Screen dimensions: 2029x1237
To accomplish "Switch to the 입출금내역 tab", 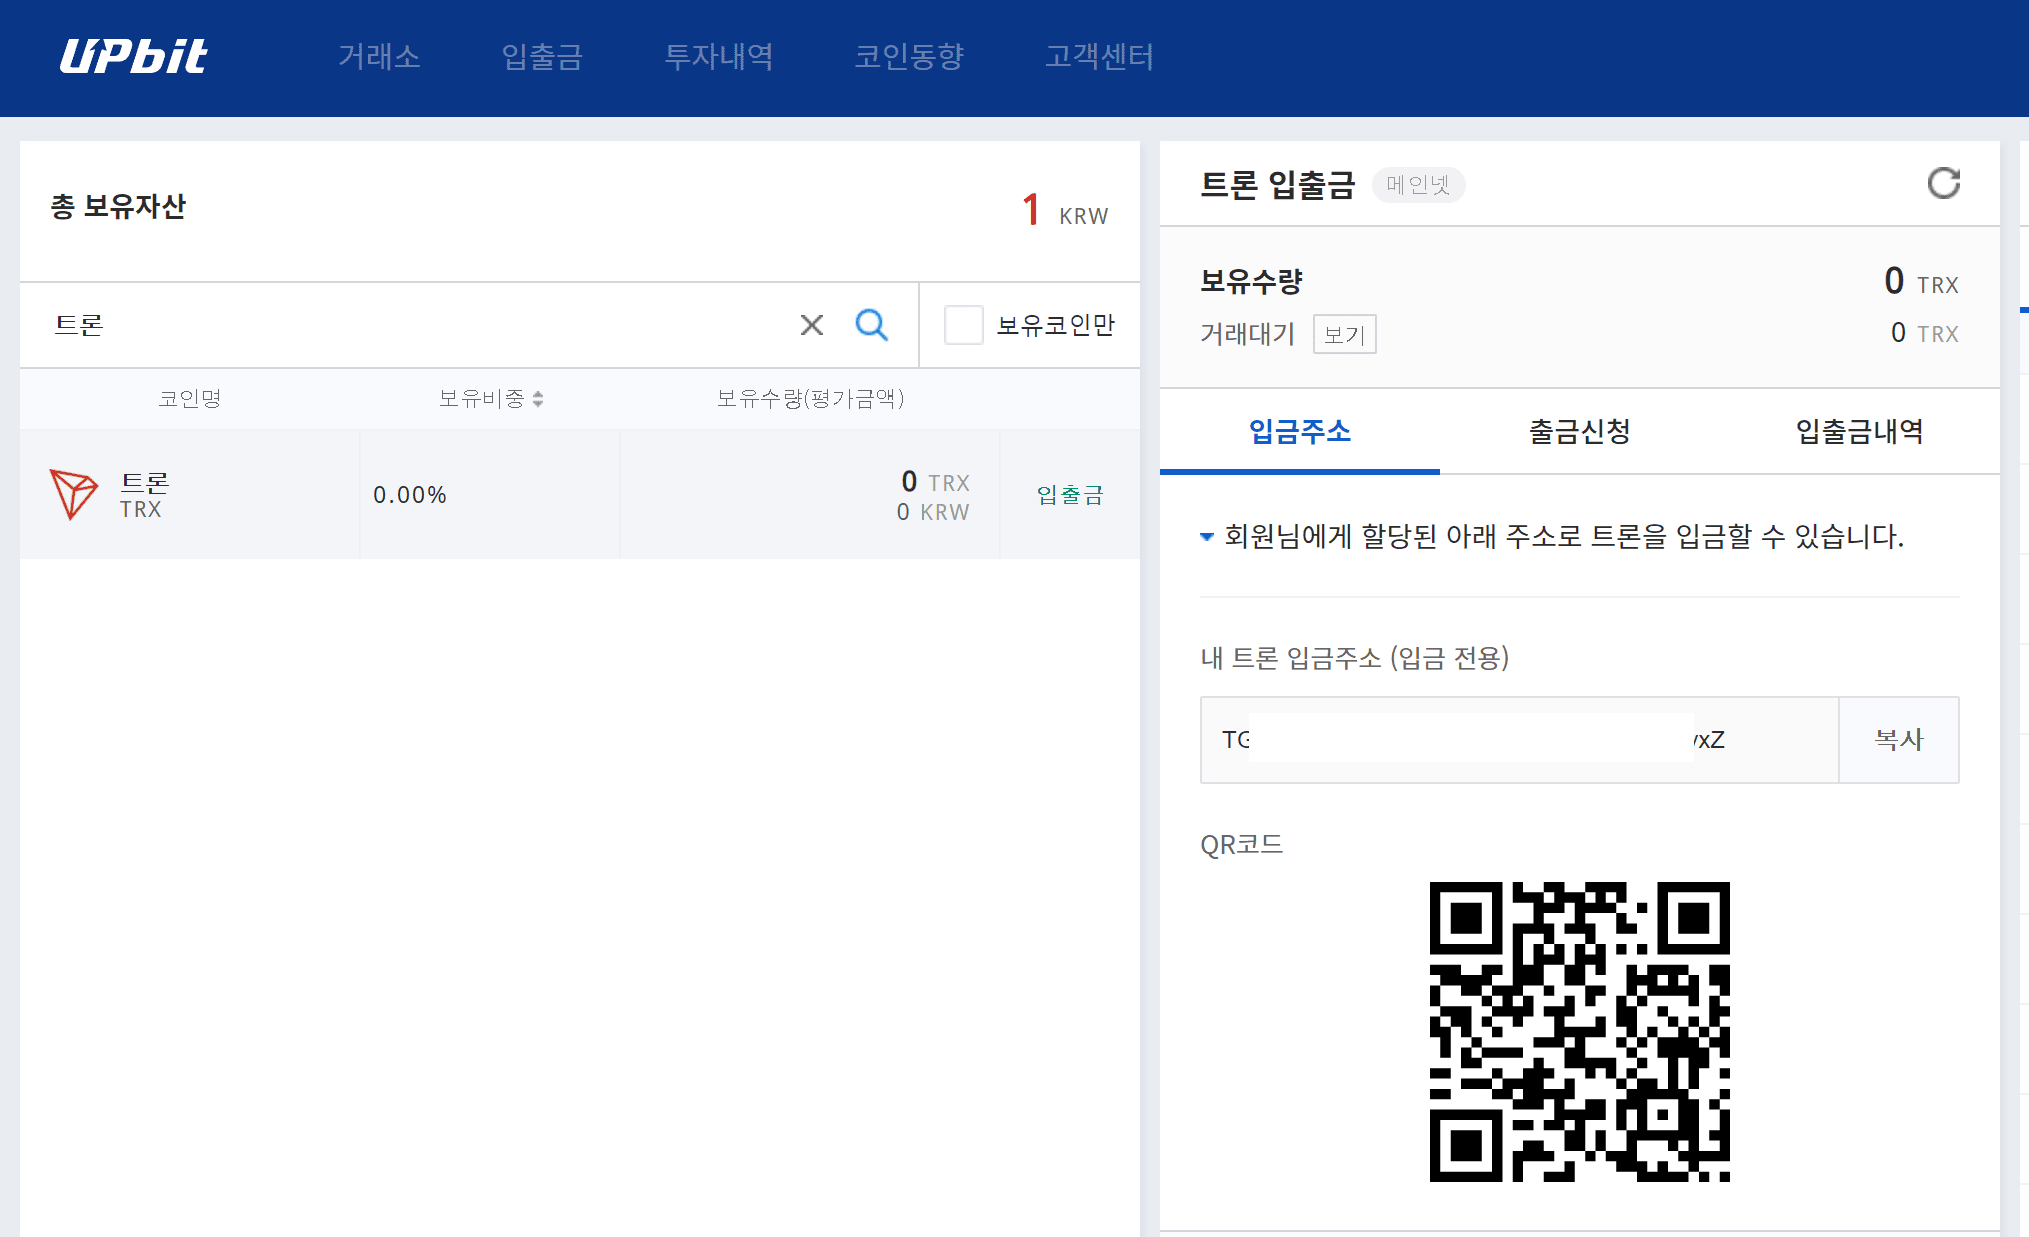I will pos(1859,431).
